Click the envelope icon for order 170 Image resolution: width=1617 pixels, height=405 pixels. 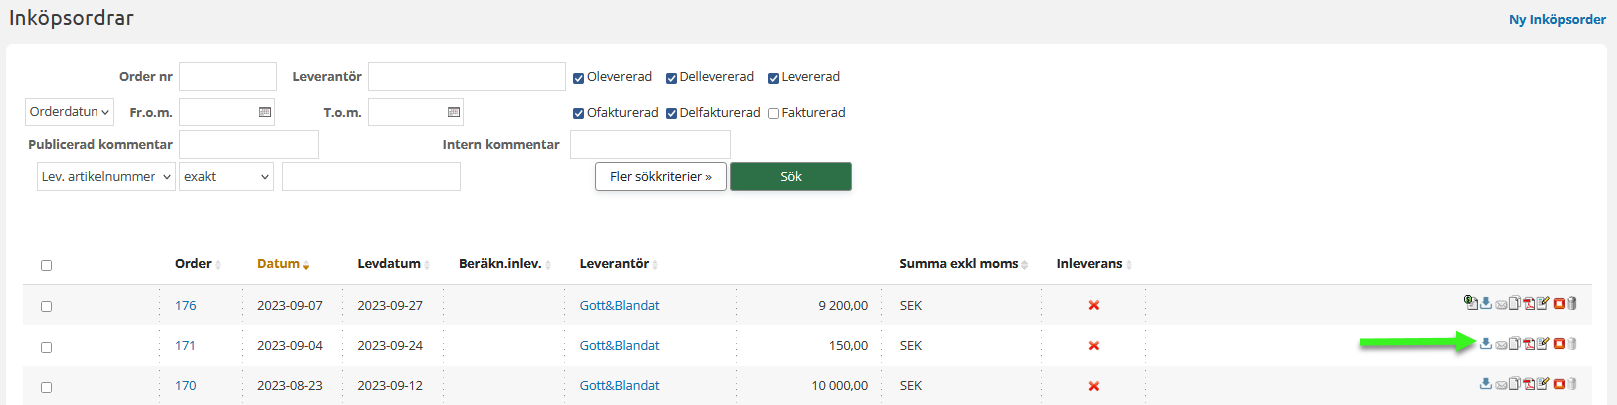click(1501, 385)
